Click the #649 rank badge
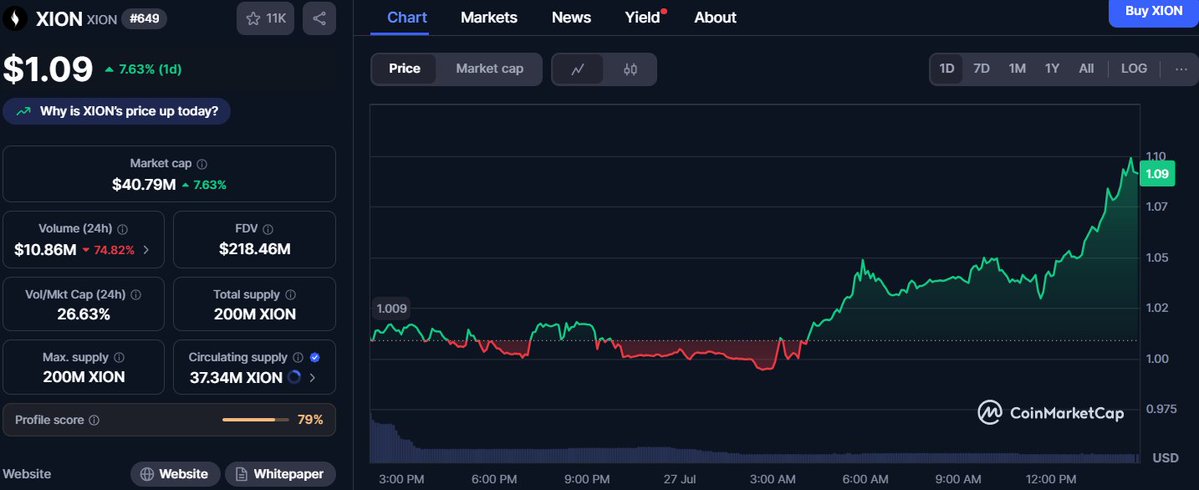 (x=145, y=19)
